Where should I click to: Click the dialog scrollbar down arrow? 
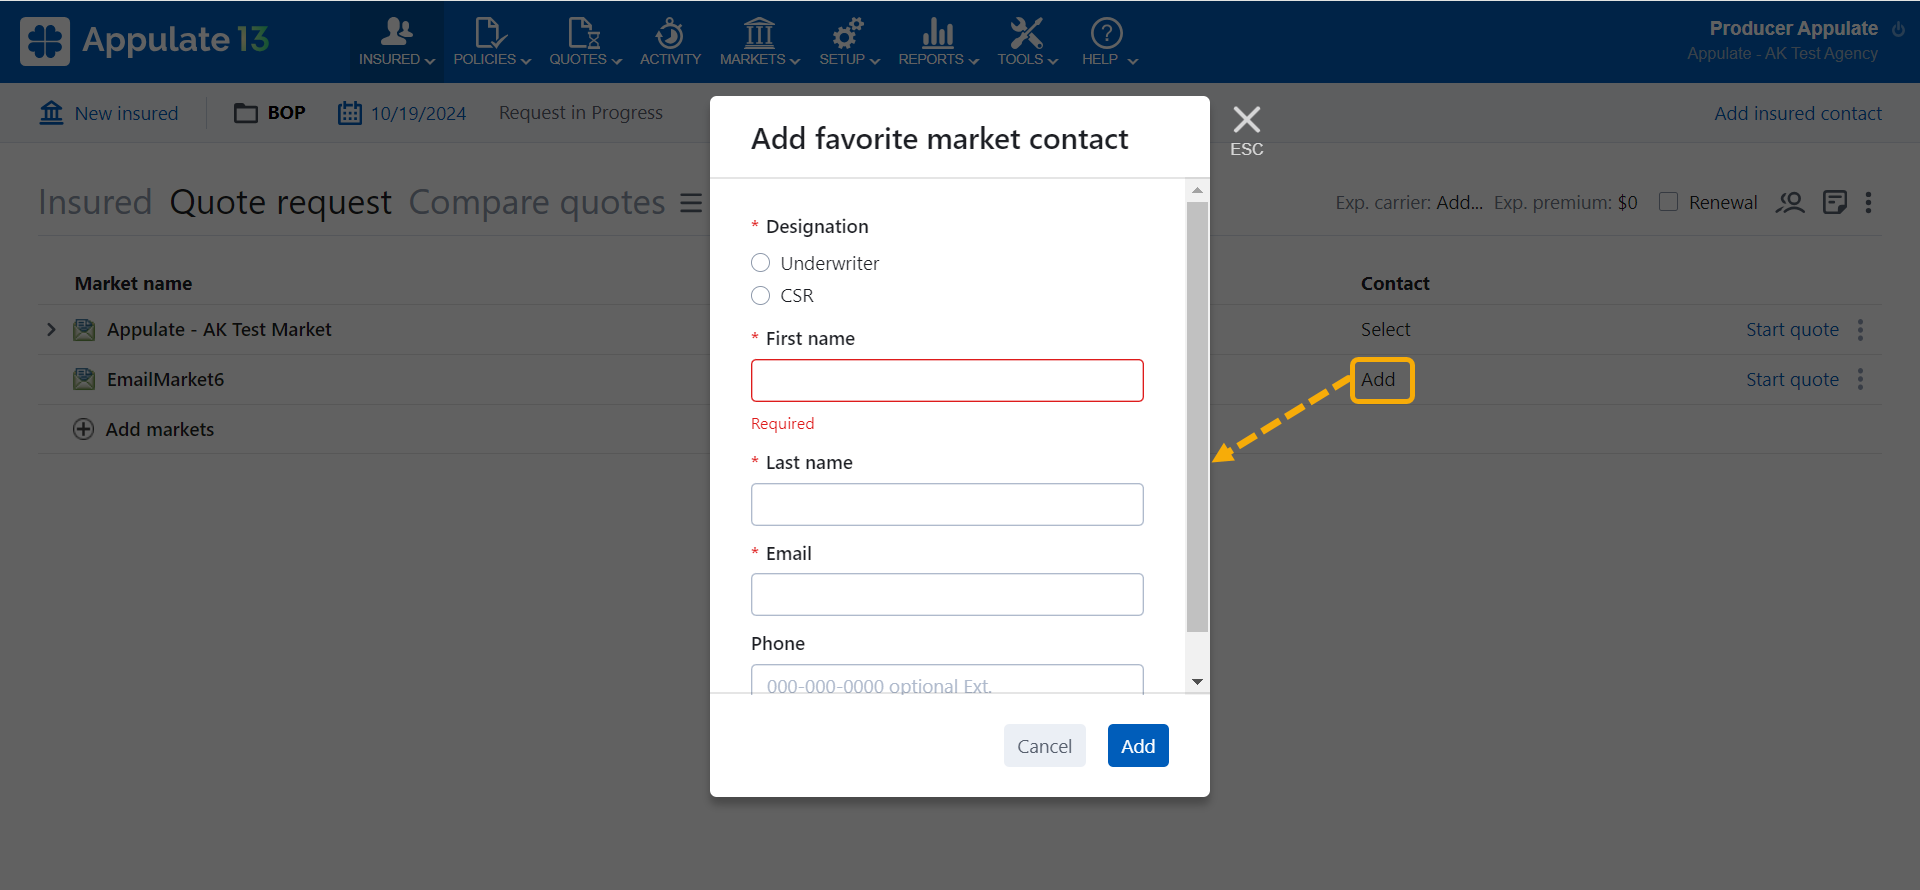pos(1197,682)
